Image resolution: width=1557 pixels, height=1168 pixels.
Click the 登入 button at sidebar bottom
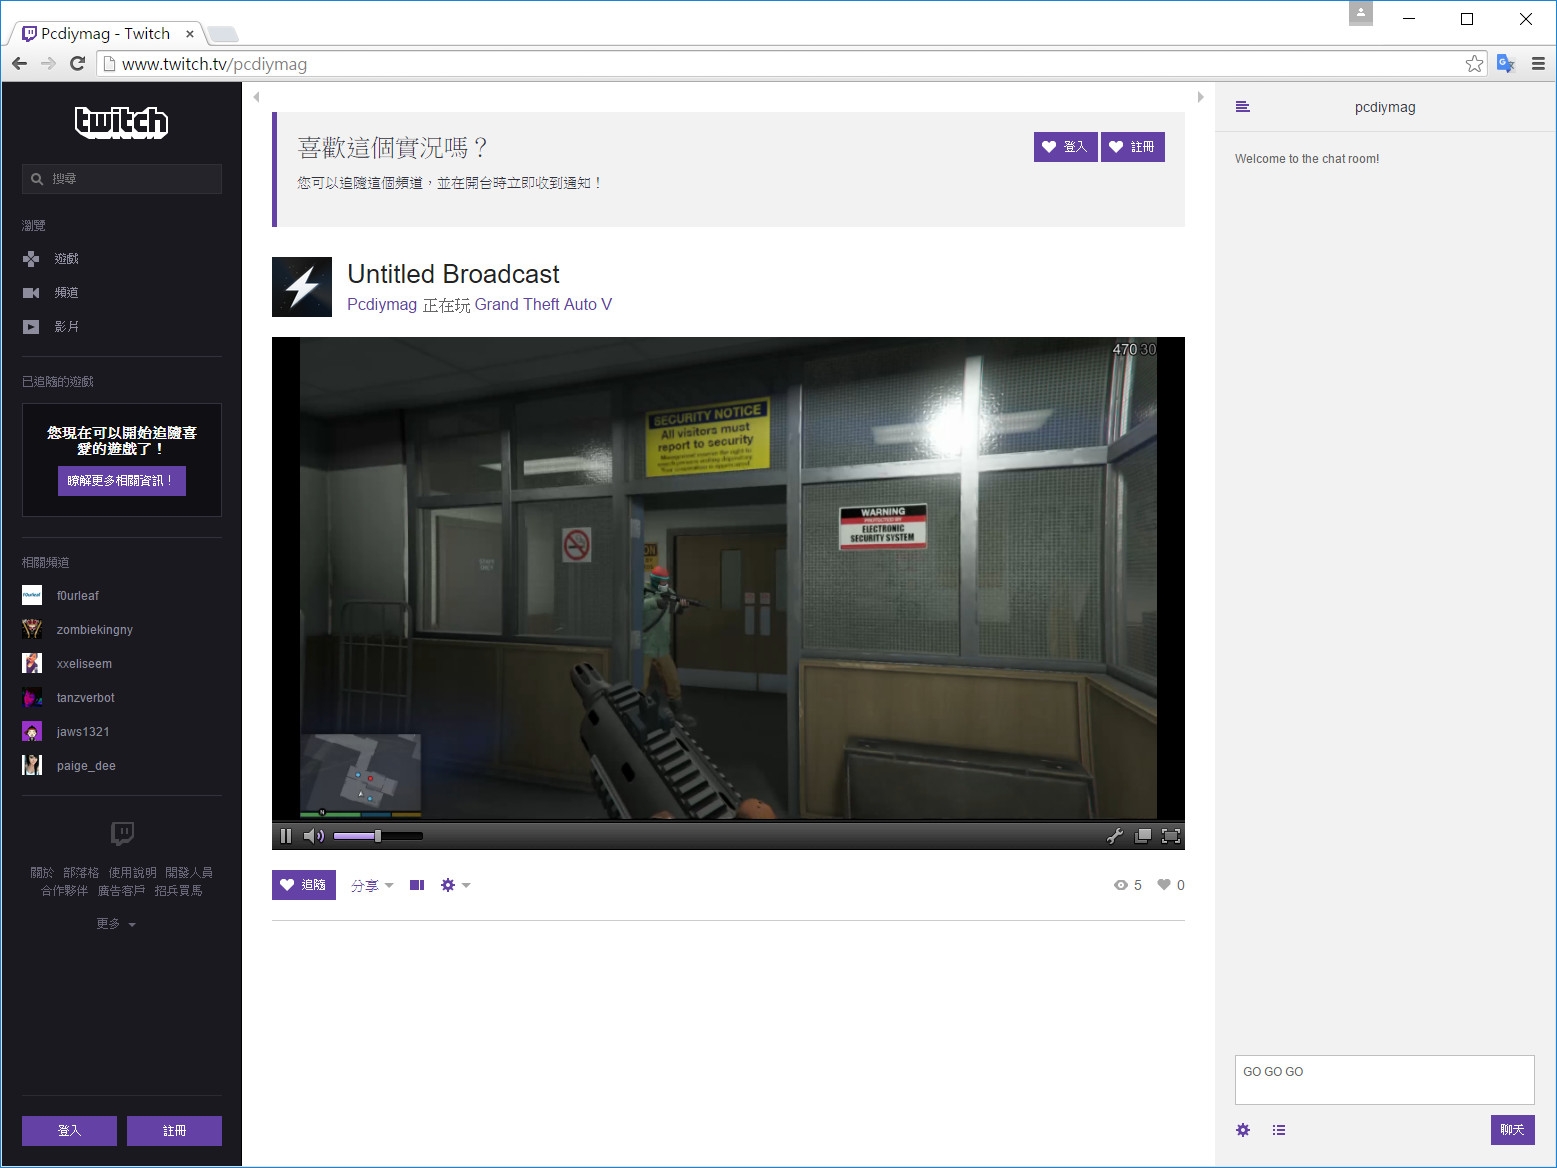click(69, 1131)
